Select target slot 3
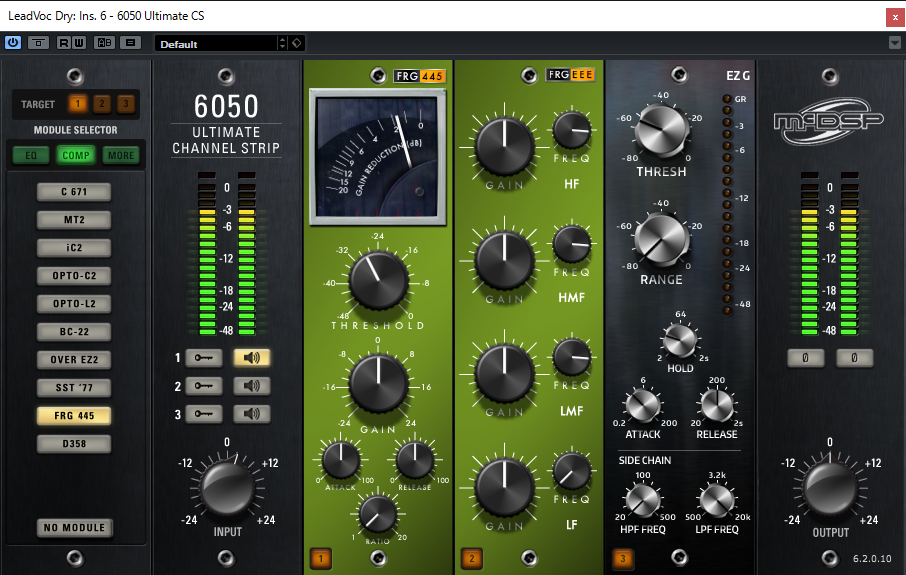Image resolution: width=906 pixels, height=575 pixels. (x=125, y=104)
